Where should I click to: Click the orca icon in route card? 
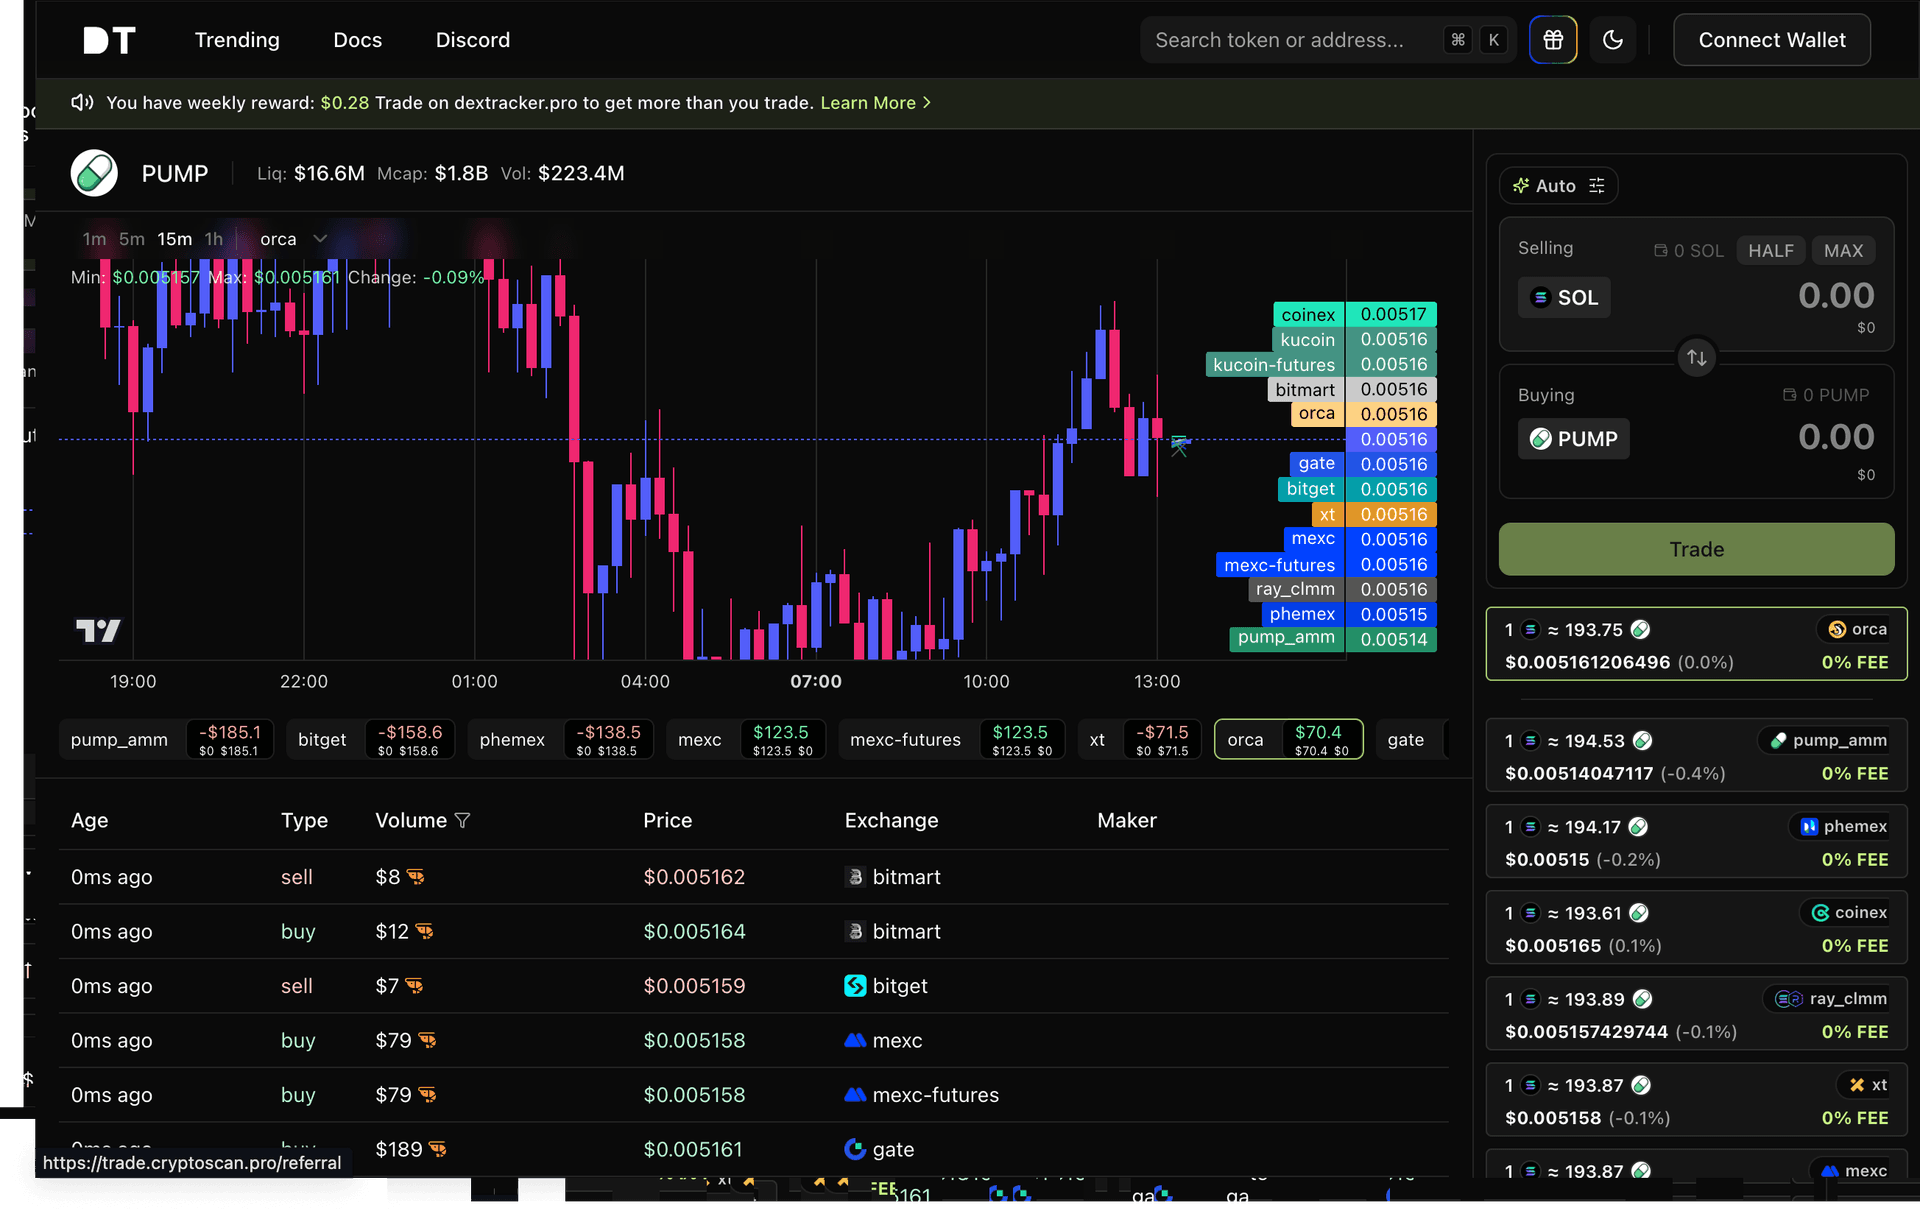[x=1837, y=629]
